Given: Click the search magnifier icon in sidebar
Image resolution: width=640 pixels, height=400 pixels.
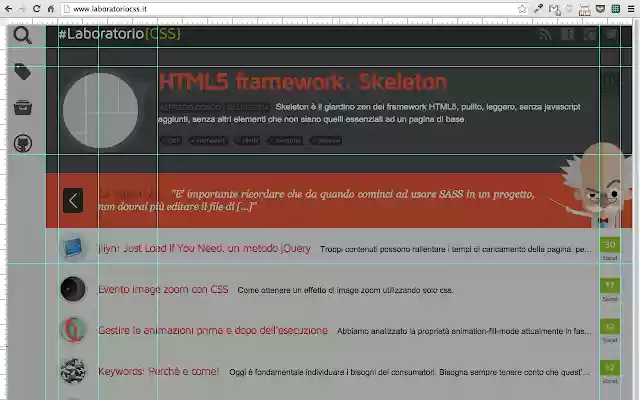Looking at the screenshot, I should click(23, 37).
